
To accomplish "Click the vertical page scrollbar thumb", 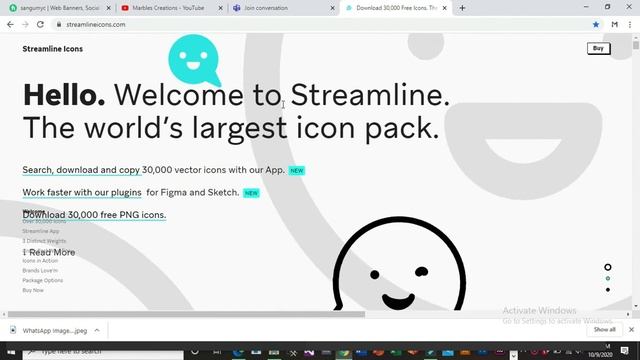I will tap(636, 45).
